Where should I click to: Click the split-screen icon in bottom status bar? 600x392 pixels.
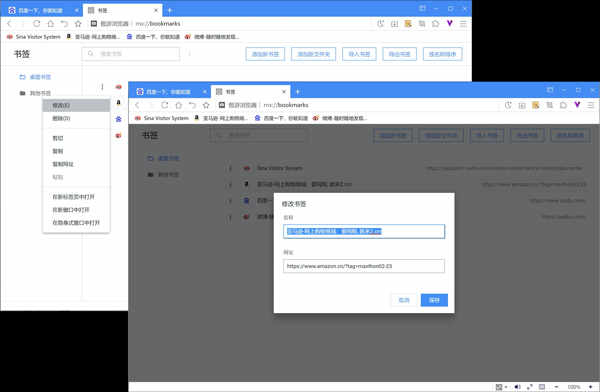click(x=542, y=387)
